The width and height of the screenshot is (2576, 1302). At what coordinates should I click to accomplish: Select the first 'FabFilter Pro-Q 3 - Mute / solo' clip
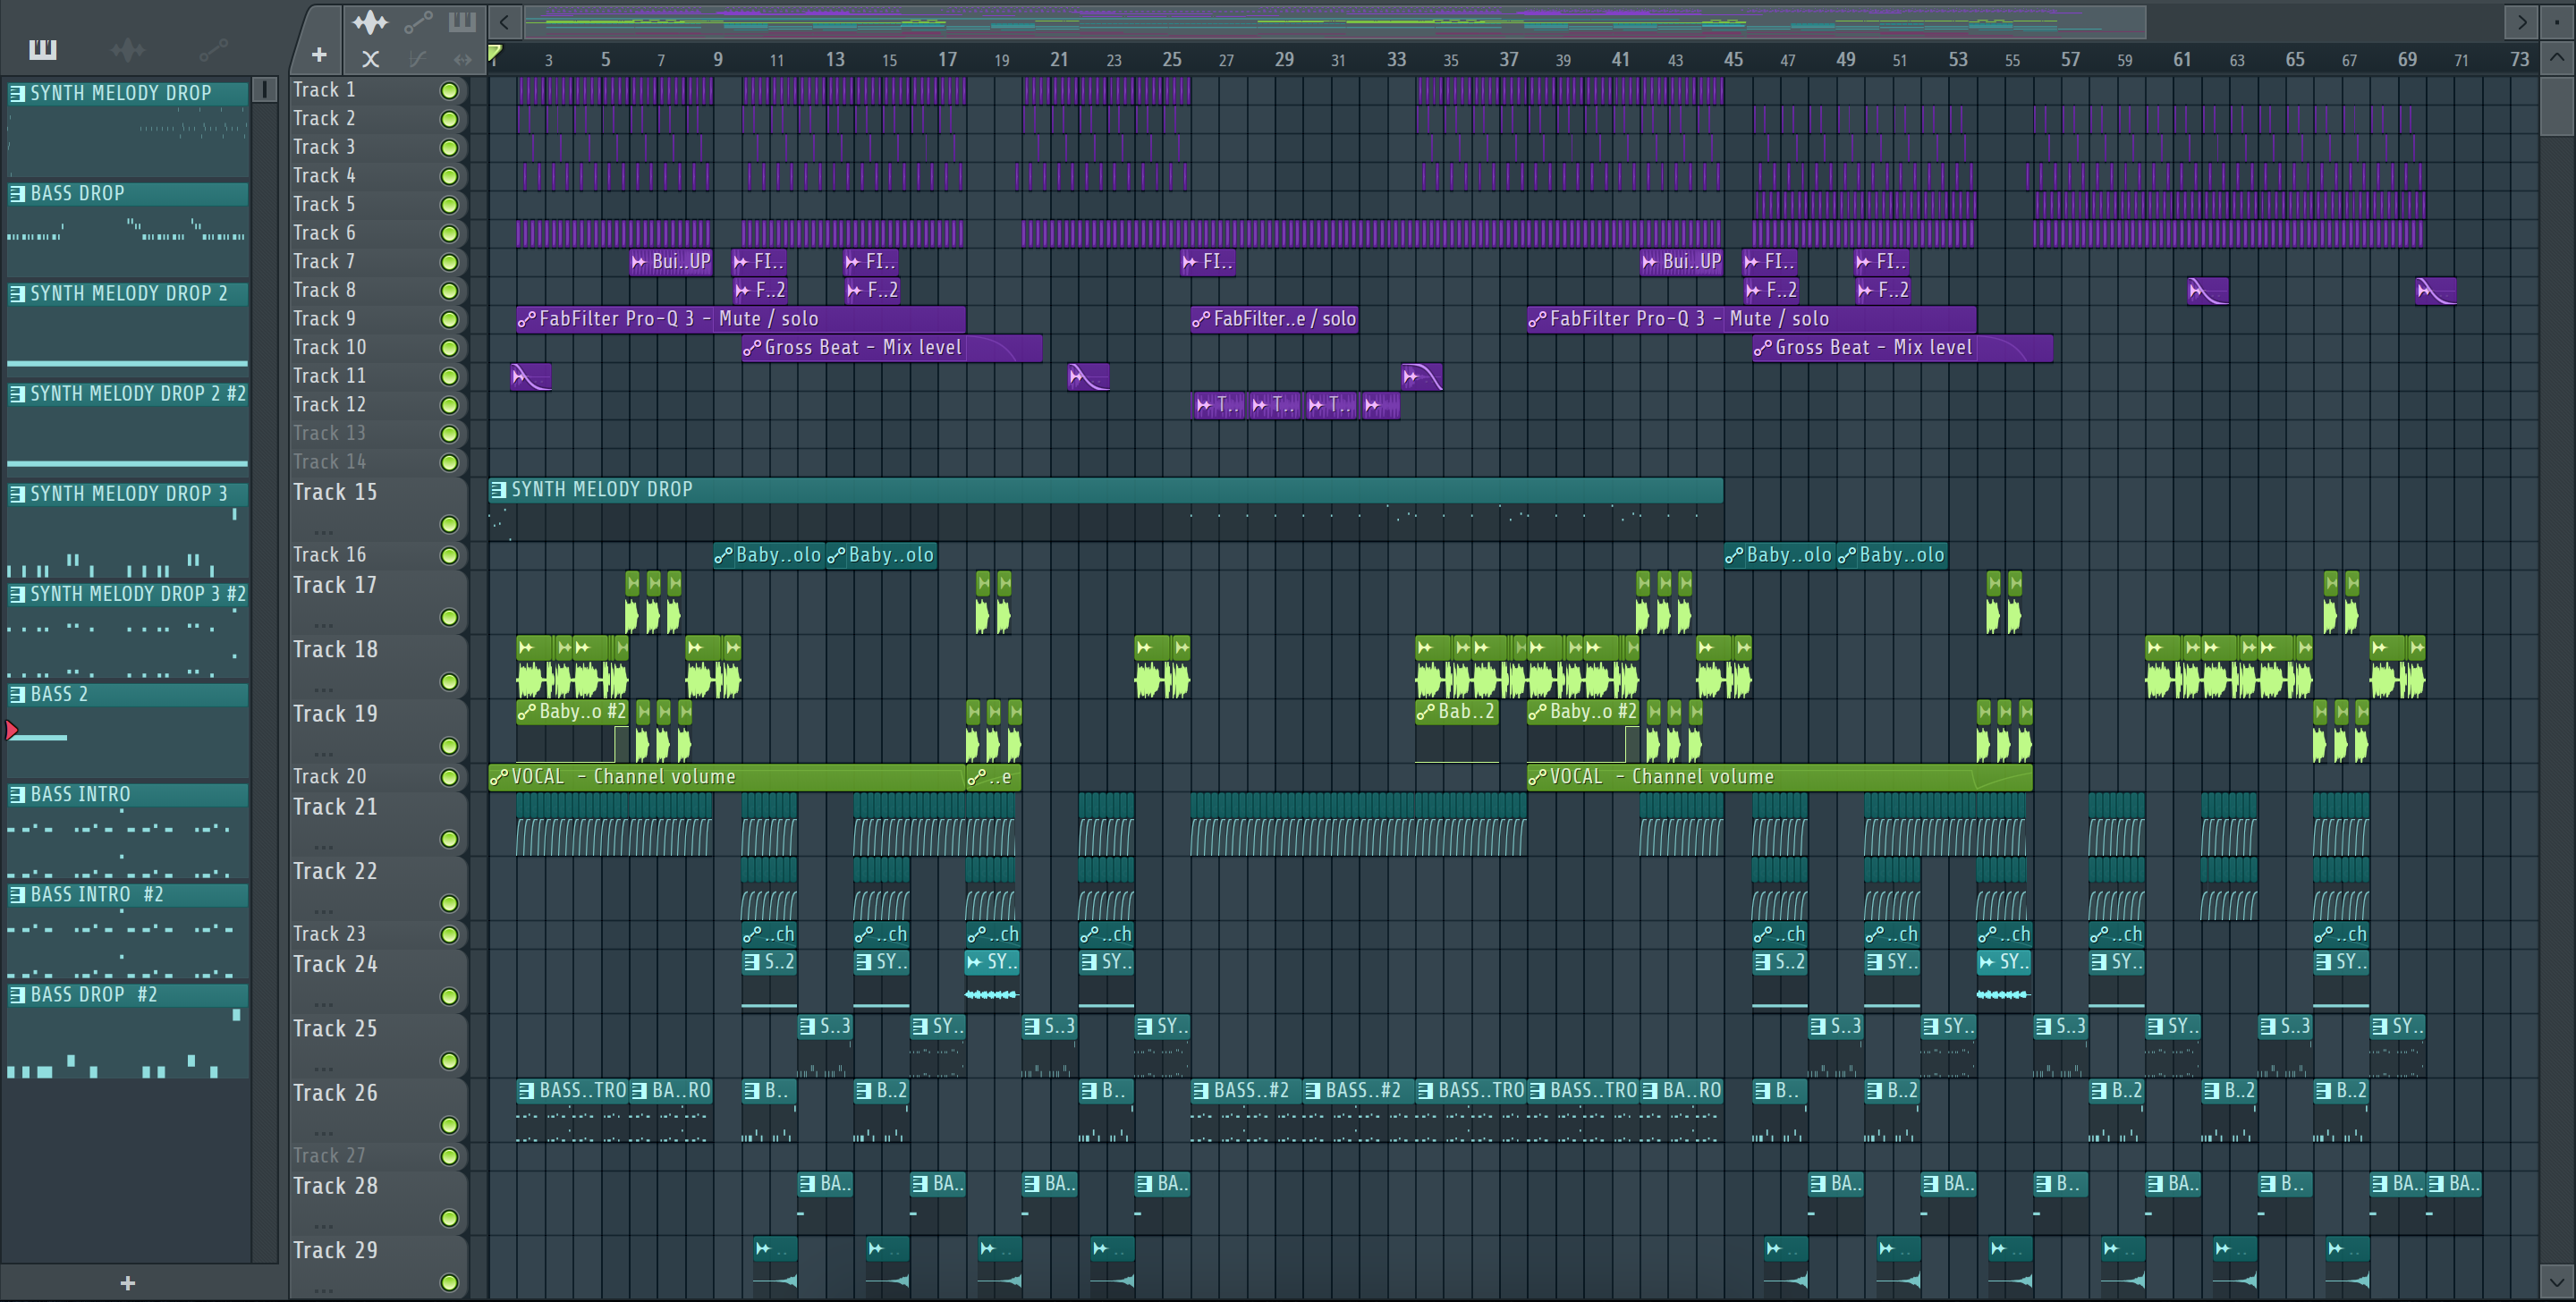(x=741, y=319)
